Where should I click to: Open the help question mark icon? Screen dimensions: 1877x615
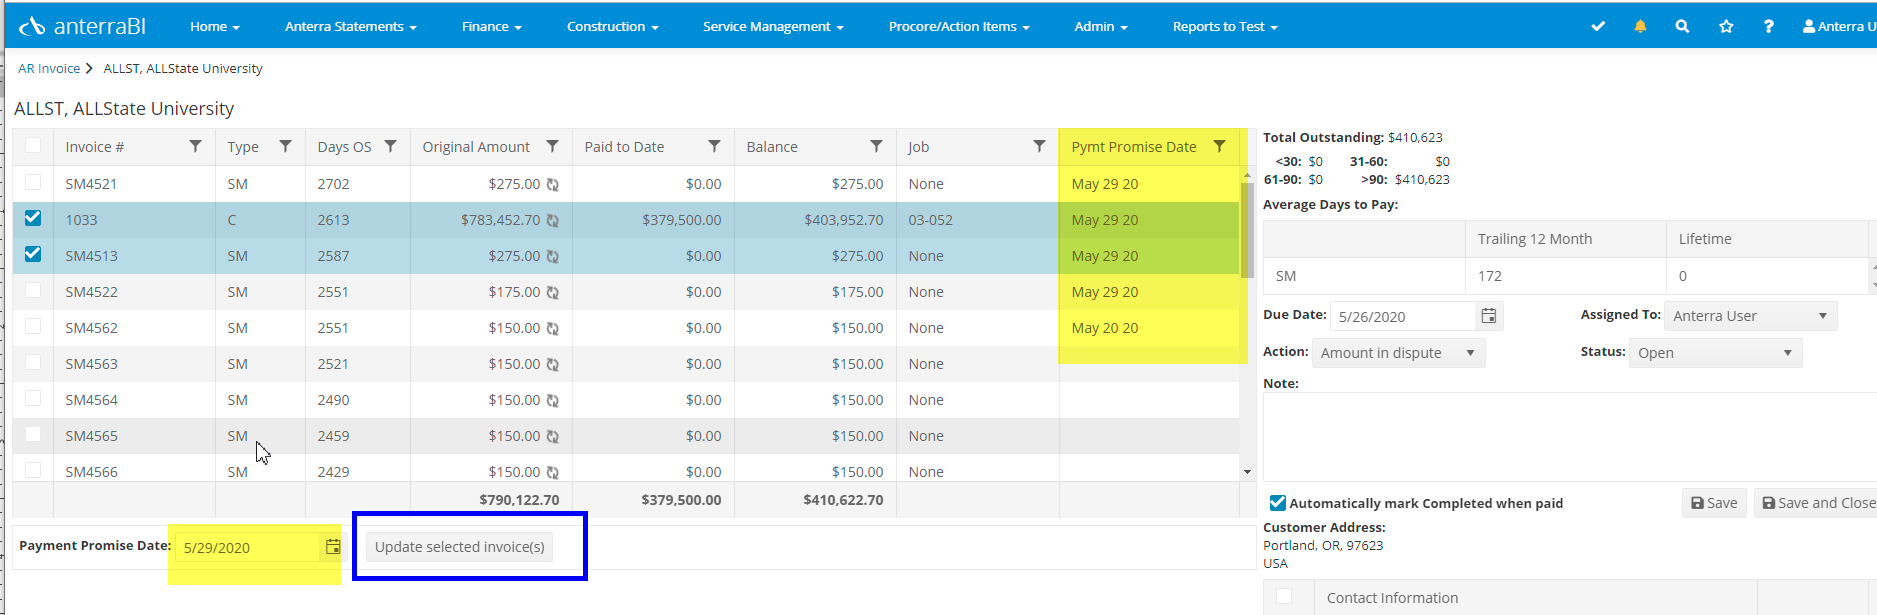coord(1768,26)
